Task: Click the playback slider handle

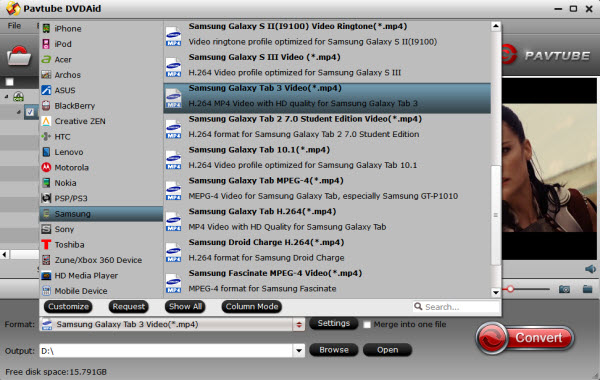Action: pyautogui.click(x=510, y=289)
